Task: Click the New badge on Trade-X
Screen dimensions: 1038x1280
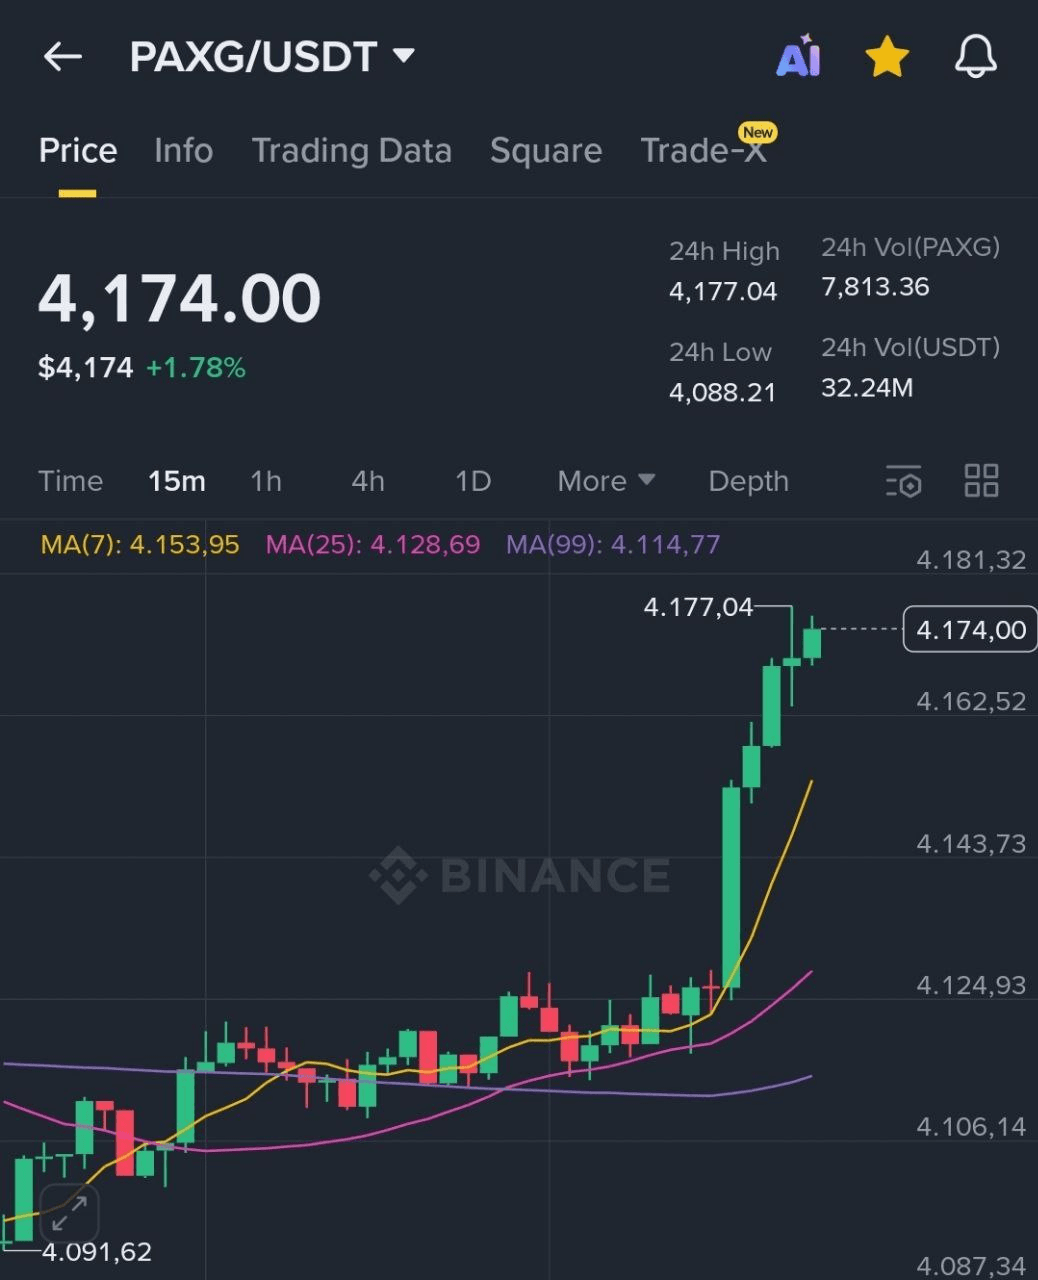Action: tap(757, 131)
